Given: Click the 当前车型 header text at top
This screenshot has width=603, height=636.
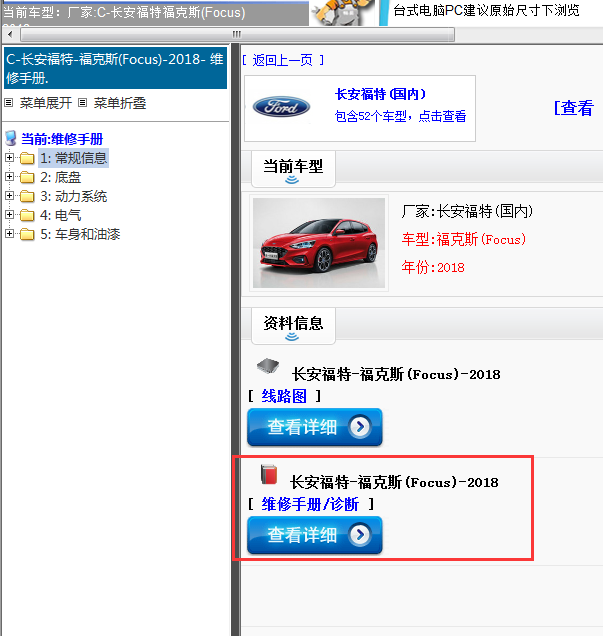Looking at the screenshot, I should click(124, 13).
